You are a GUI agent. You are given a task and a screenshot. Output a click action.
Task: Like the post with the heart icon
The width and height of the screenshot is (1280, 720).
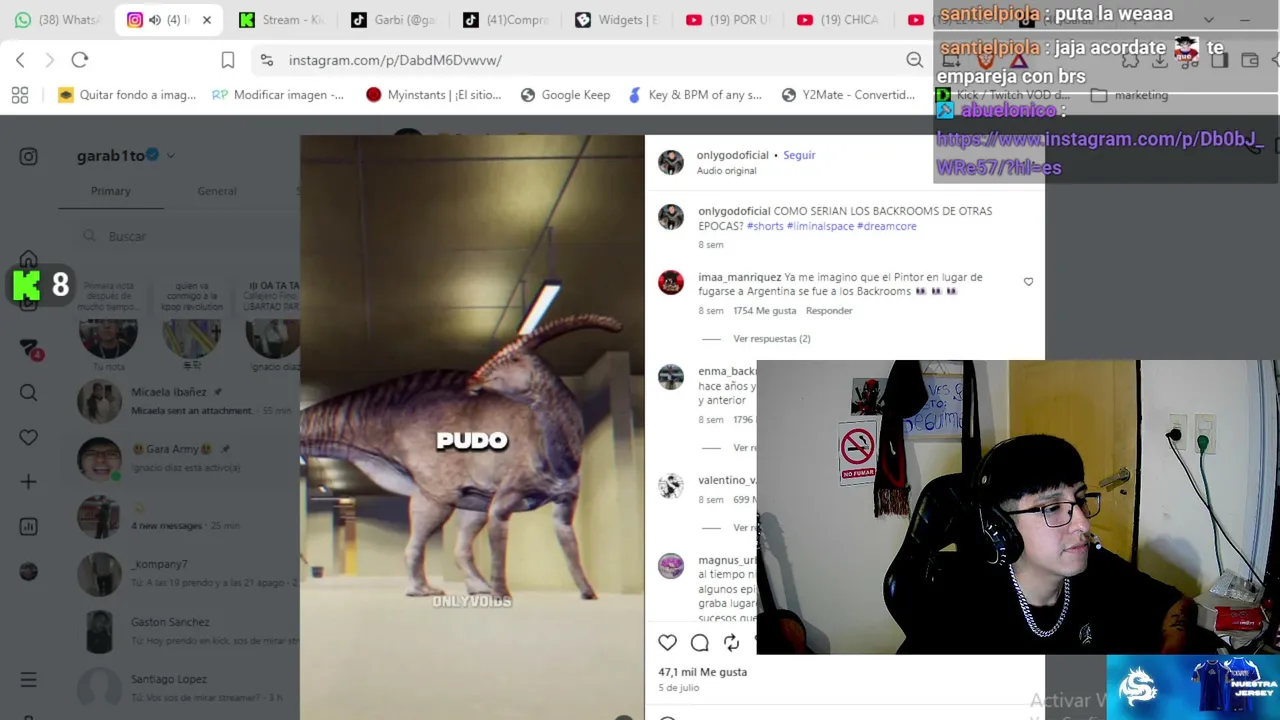pyautogui.click(x=667, y=643)
